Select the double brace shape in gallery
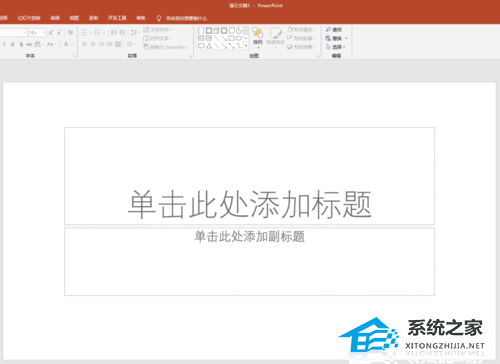 [201, 31]
